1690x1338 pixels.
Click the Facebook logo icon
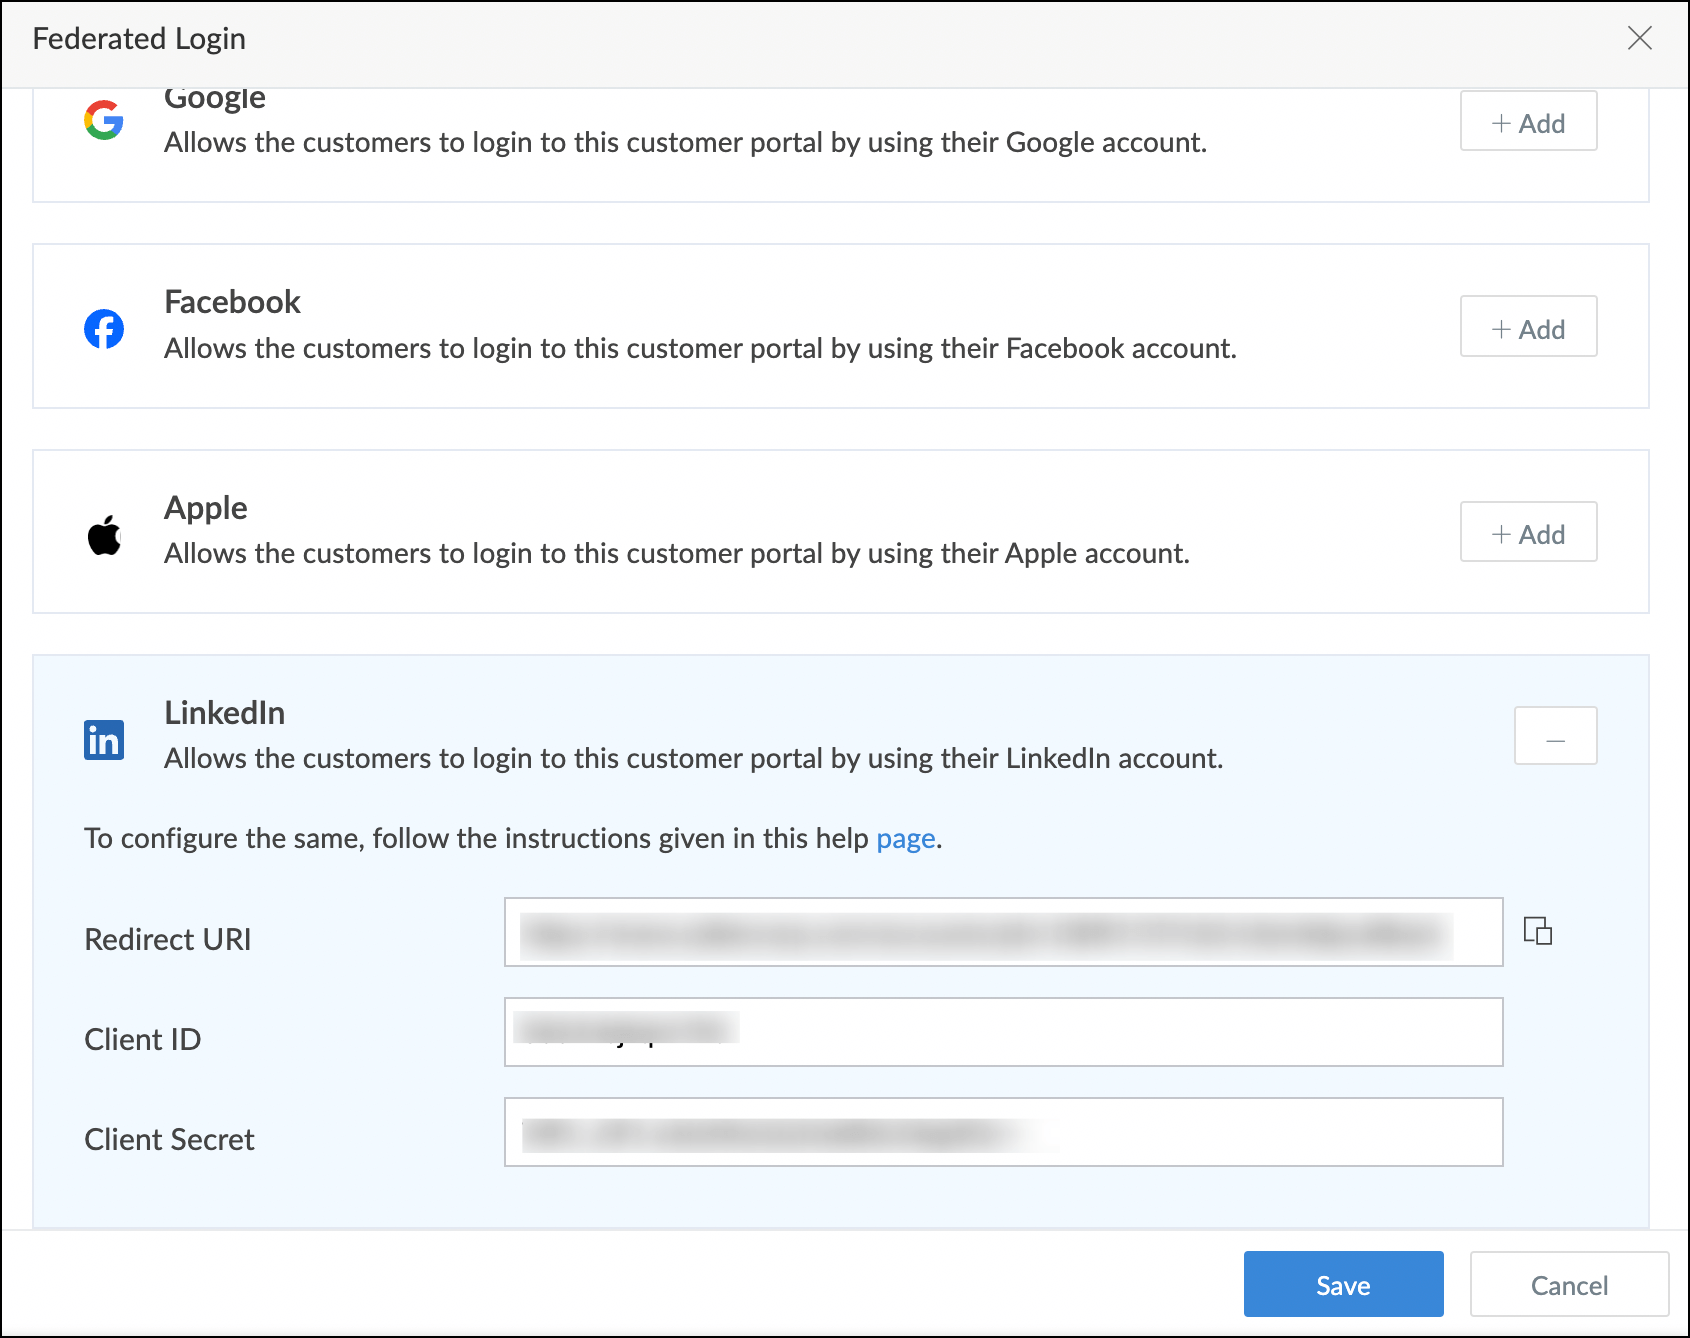(x=104, y=328)
